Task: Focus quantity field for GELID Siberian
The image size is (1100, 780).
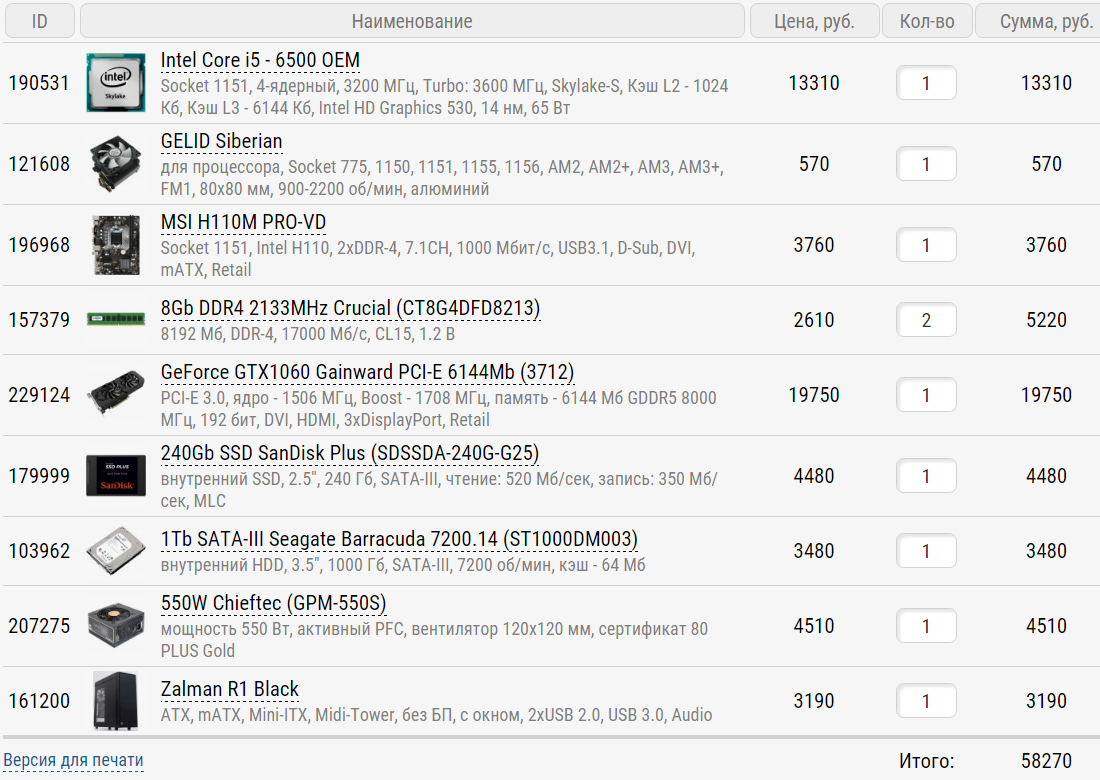Action: 926,164
